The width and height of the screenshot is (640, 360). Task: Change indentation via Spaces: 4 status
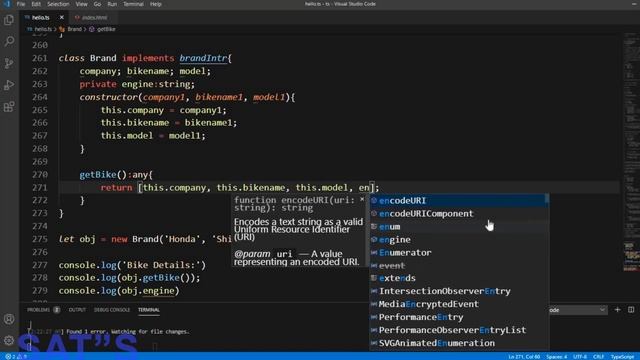click(x=557, y=357)
